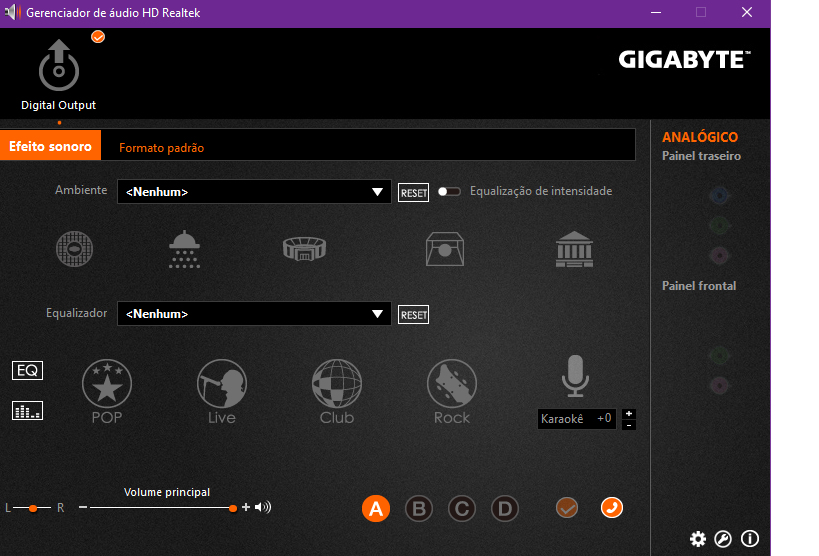Toggle Equalização de intensidade switch
The height and width of the screenshot is (556, 819).
pos(449,192)
